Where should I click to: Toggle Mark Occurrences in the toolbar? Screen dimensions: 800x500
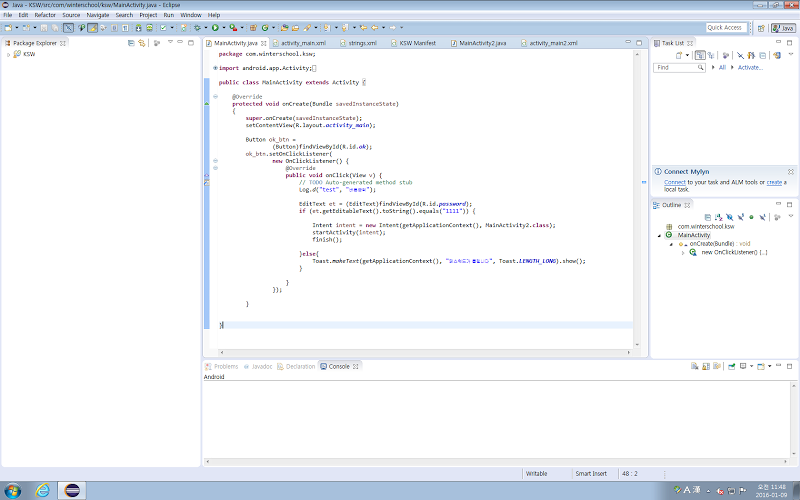92,28
